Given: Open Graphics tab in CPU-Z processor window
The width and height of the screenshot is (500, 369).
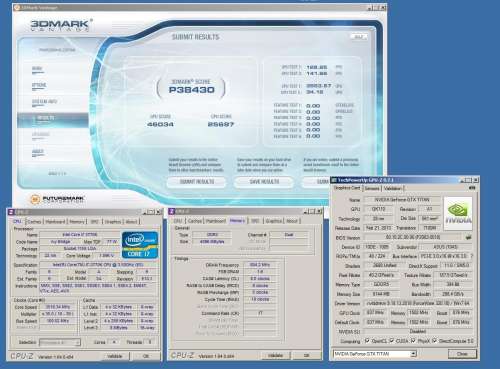Looking at the screenshot, I should coord(113,222).
